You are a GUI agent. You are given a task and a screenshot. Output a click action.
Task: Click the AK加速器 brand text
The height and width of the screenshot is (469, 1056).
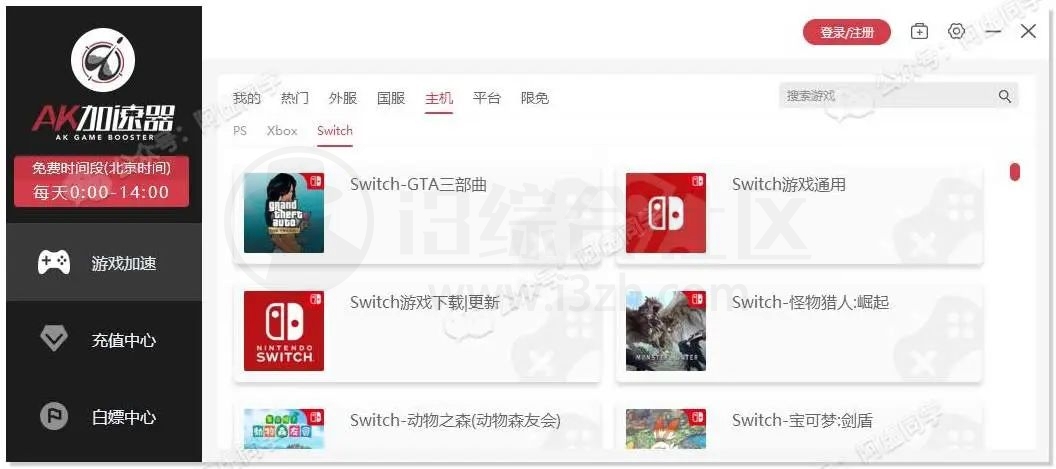coord(104,121)
